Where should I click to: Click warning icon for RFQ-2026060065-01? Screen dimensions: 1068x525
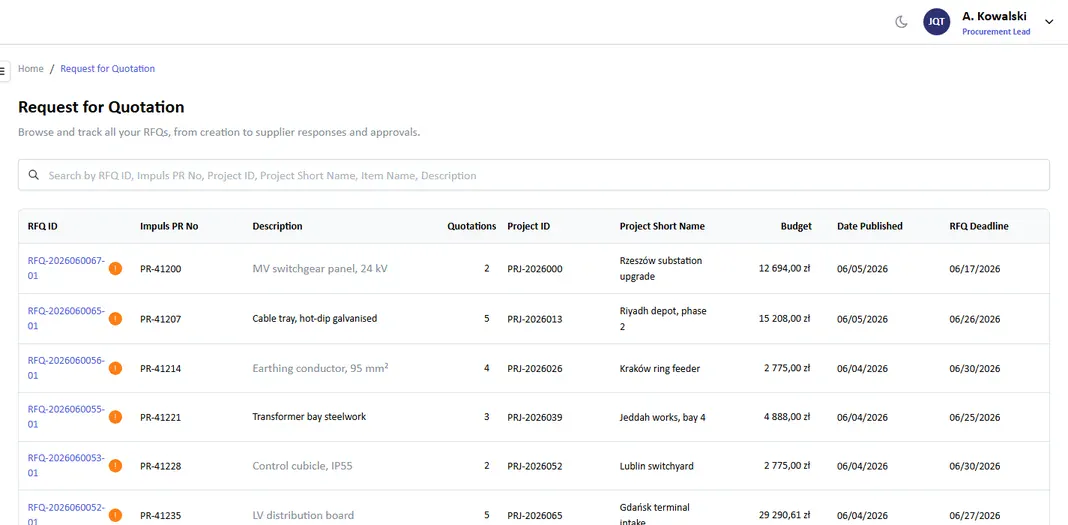tap(115, 319)
